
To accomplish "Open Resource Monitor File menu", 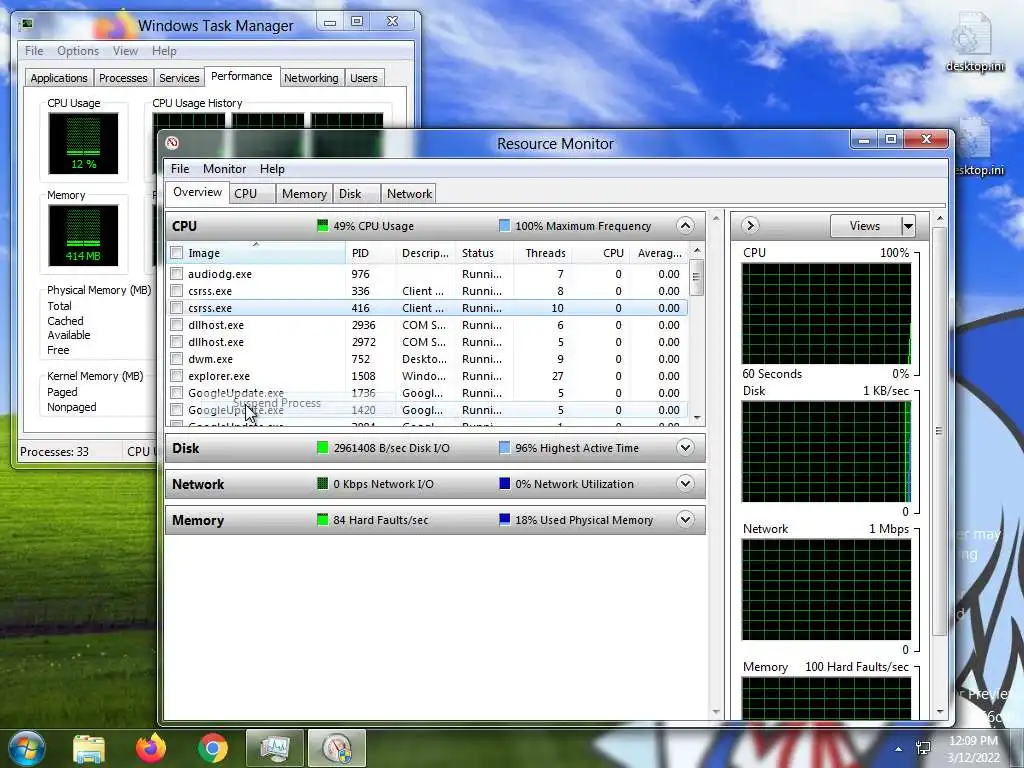I will pyautogui.click(x=180, y=168).
